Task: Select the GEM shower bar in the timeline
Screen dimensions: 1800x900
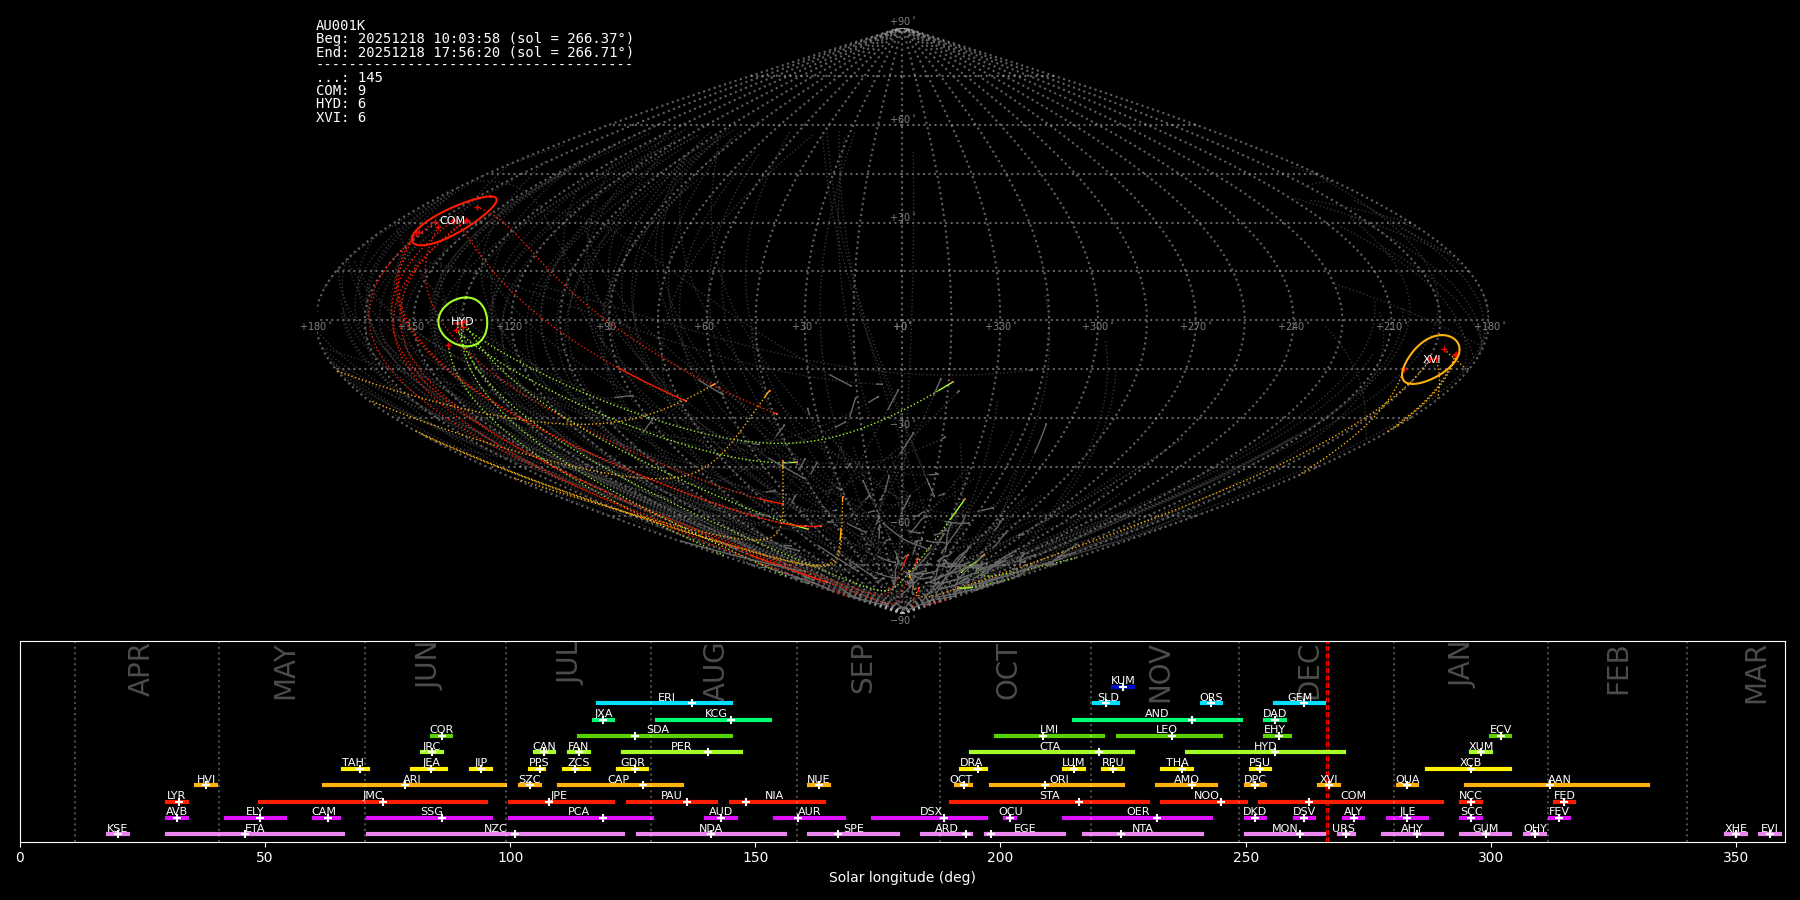Action: 1299,703
